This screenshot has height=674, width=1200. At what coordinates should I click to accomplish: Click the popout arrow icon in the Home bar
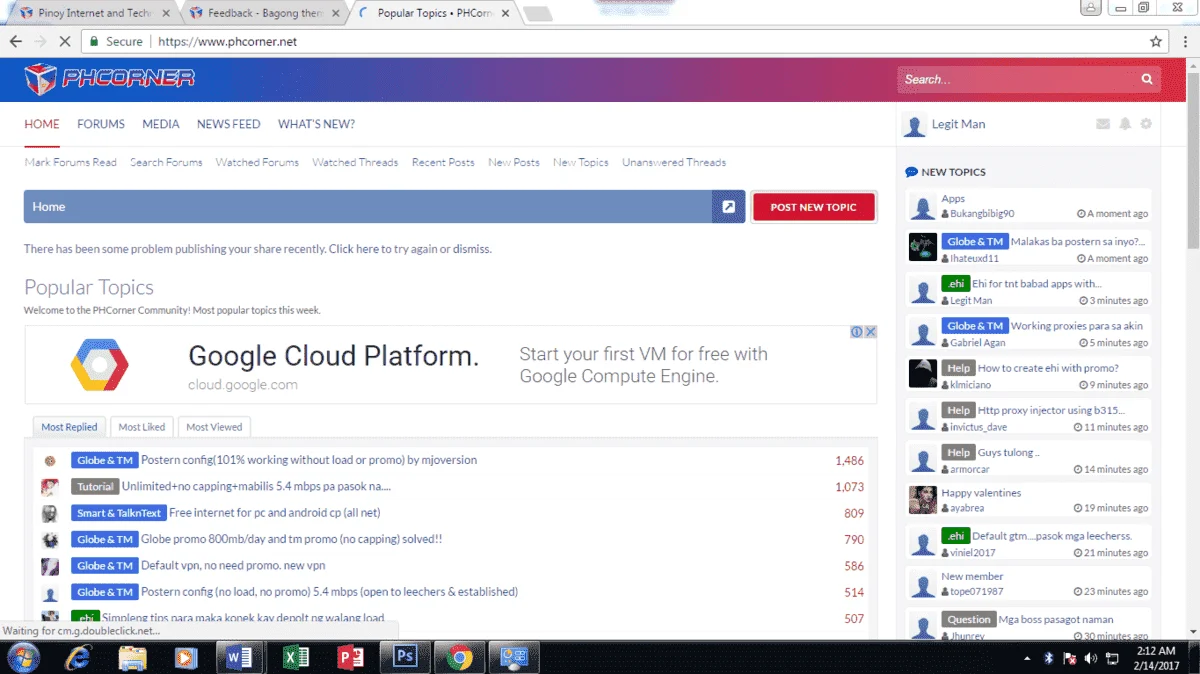(729, 207)
